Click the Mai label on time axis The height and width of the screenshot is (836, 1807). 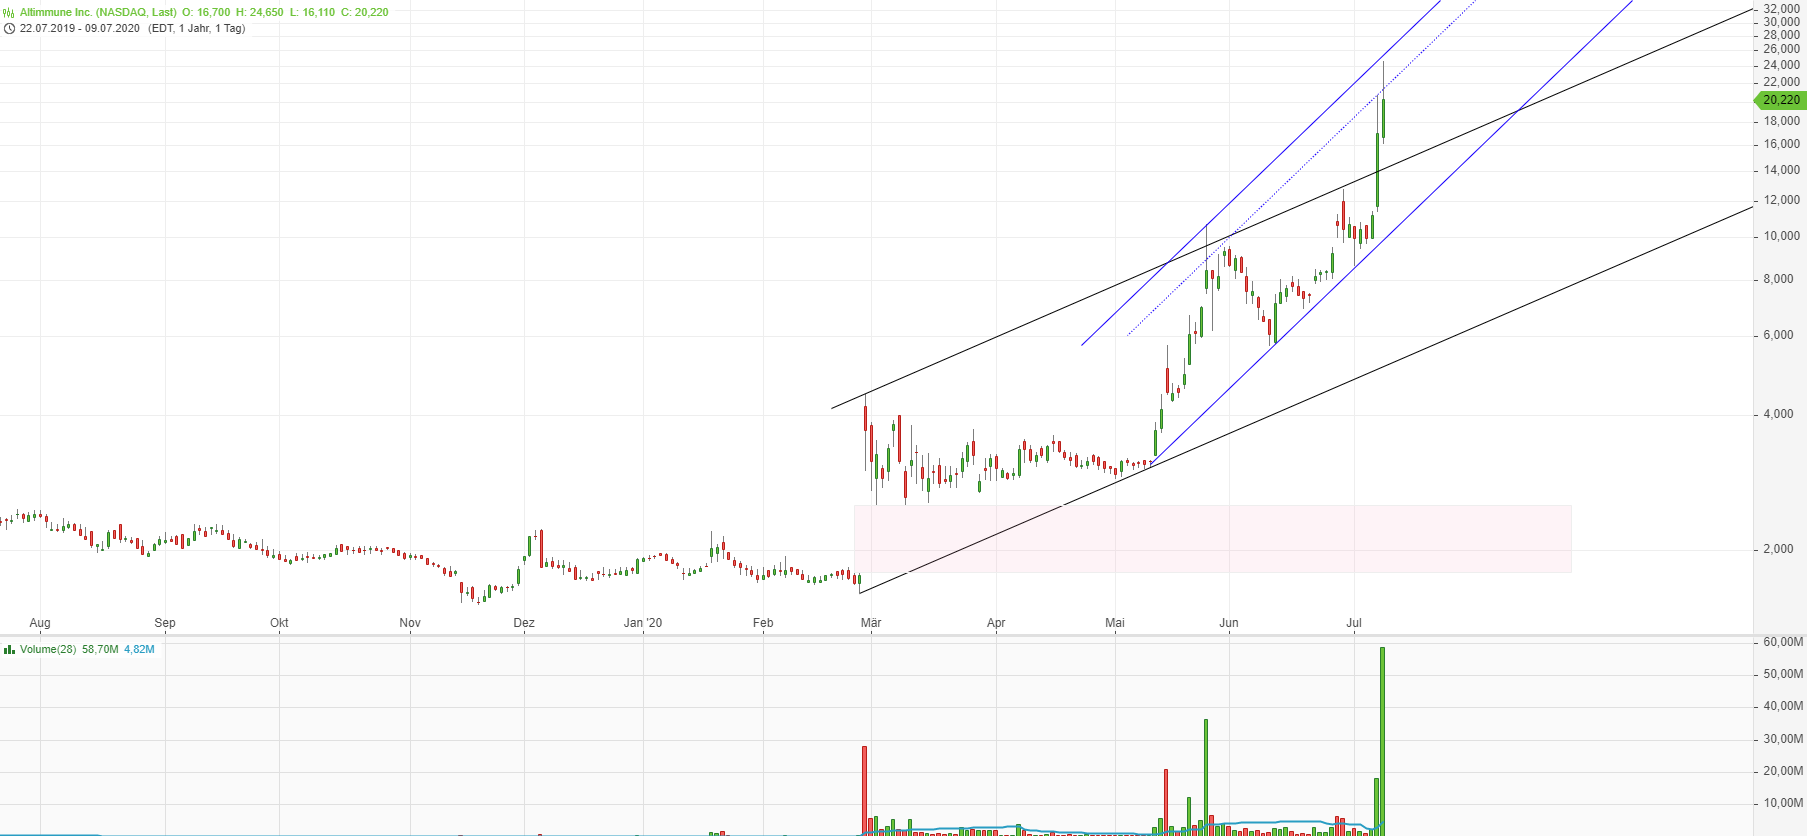tap(1115, 623)
